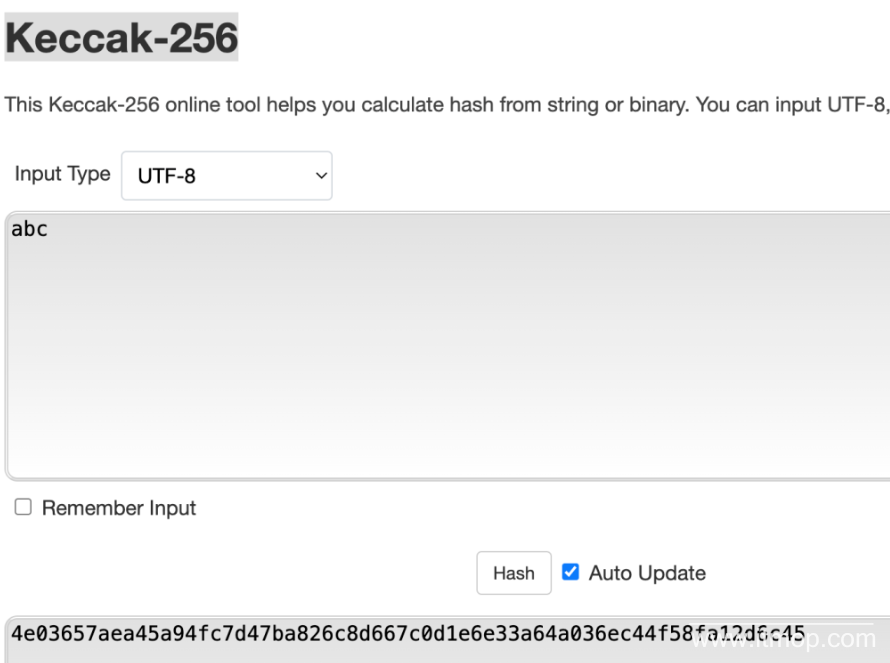Click the word "abc" in the input box
The image size is (890, 663).
29,229
